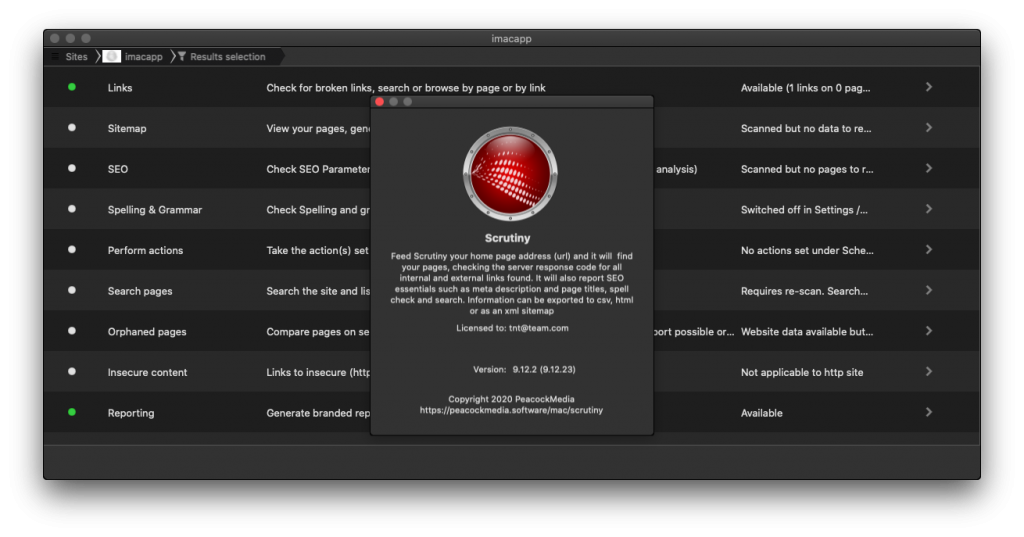Click the imacapp window title
The height and width of the screenshot is (537, 1024).
511,39
